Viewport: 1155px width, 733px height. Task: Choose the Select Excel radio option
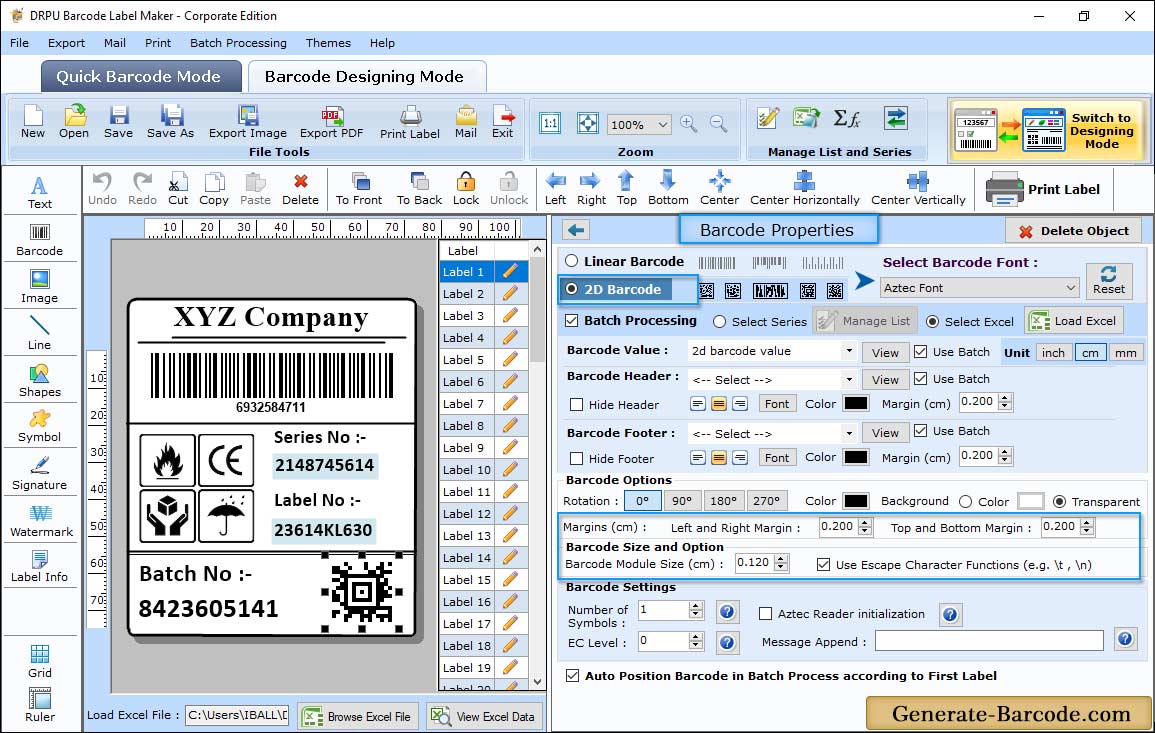pos(933,322)
